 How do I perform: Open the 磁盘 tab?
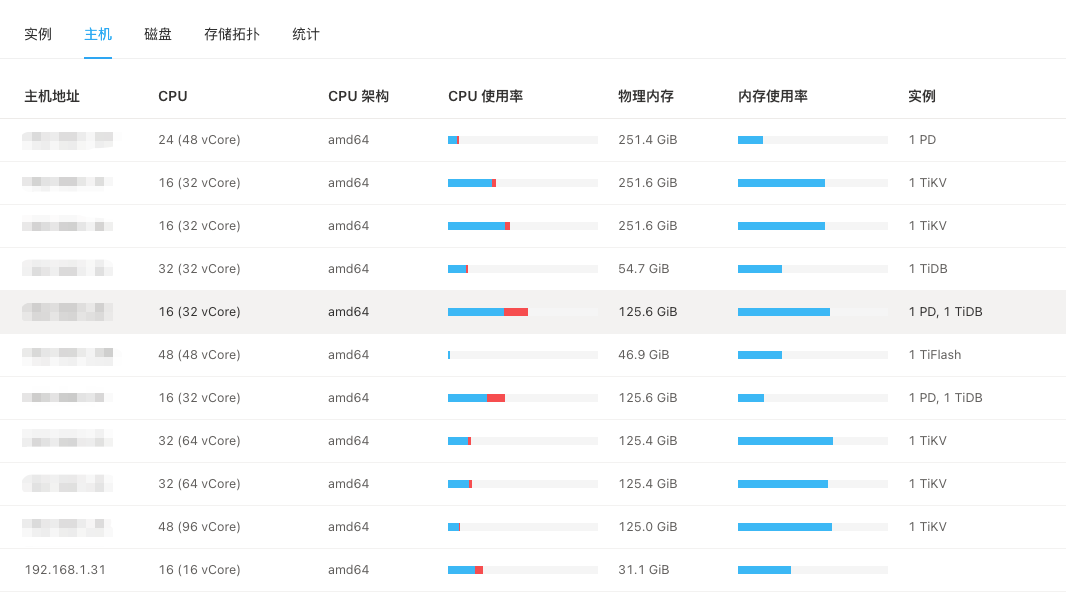click(x=158, y=34)
